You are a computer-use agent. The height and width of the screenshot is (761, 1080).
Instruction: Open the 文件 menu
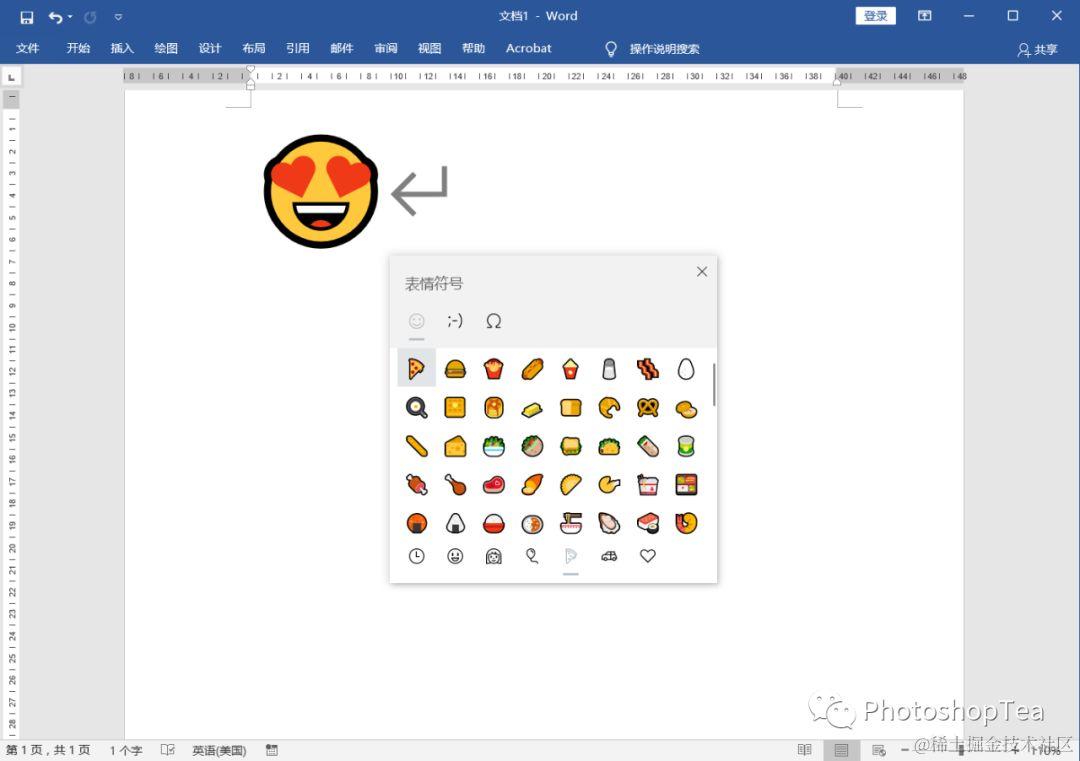tap(28, 48)
